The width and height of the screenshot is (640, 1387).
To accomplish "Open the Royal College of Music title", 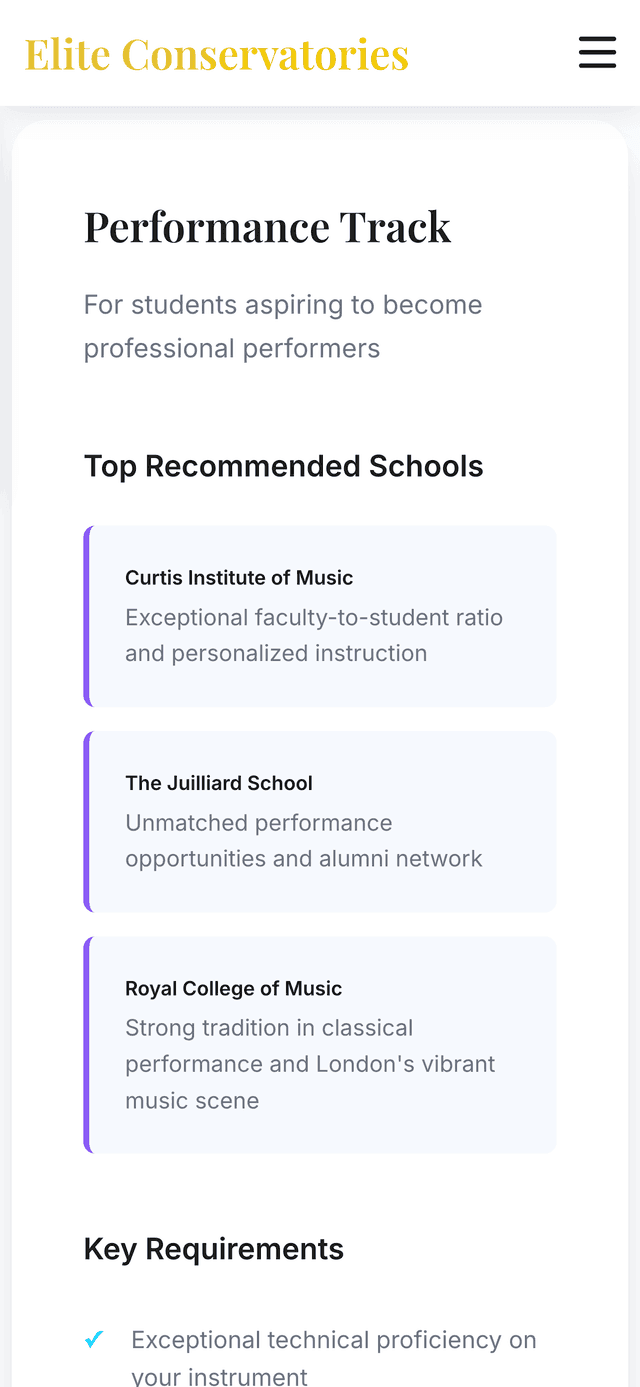I will [233, 989].
